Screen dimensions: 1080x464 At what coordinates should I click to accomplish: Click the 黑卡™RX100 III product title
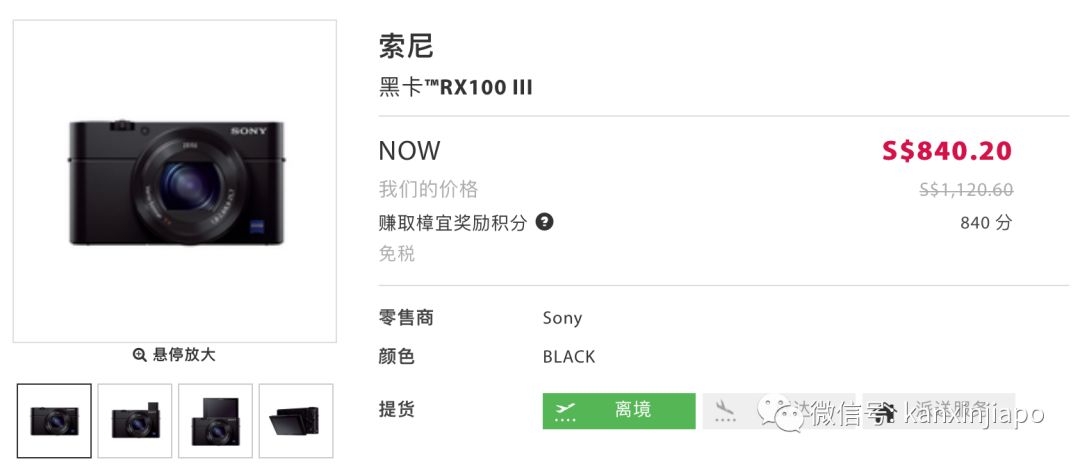(x=455, y=88)
